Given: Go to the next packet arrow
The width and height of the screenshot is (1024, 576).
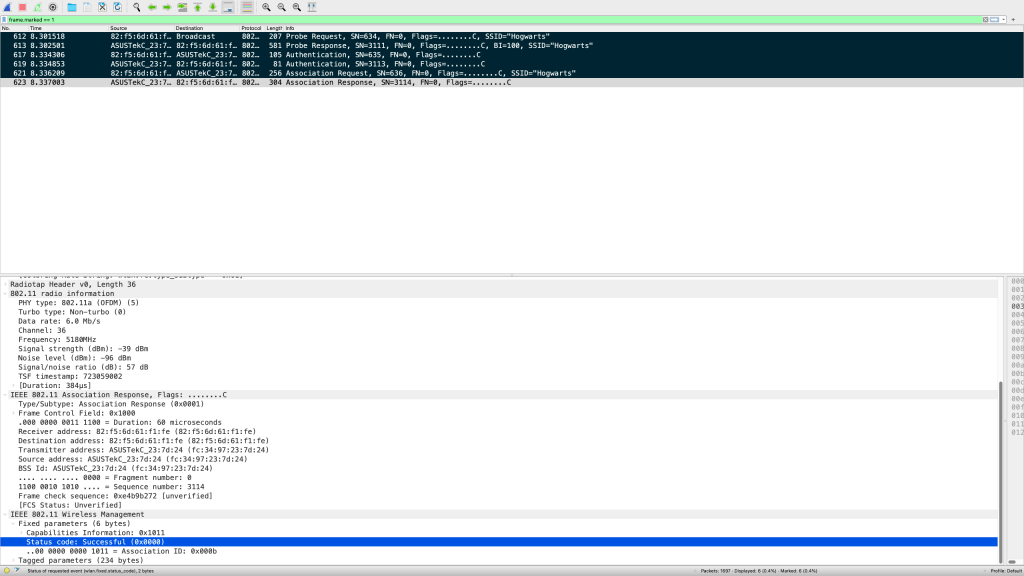Looking at the screenshot, I should click(x=166, y=7).
